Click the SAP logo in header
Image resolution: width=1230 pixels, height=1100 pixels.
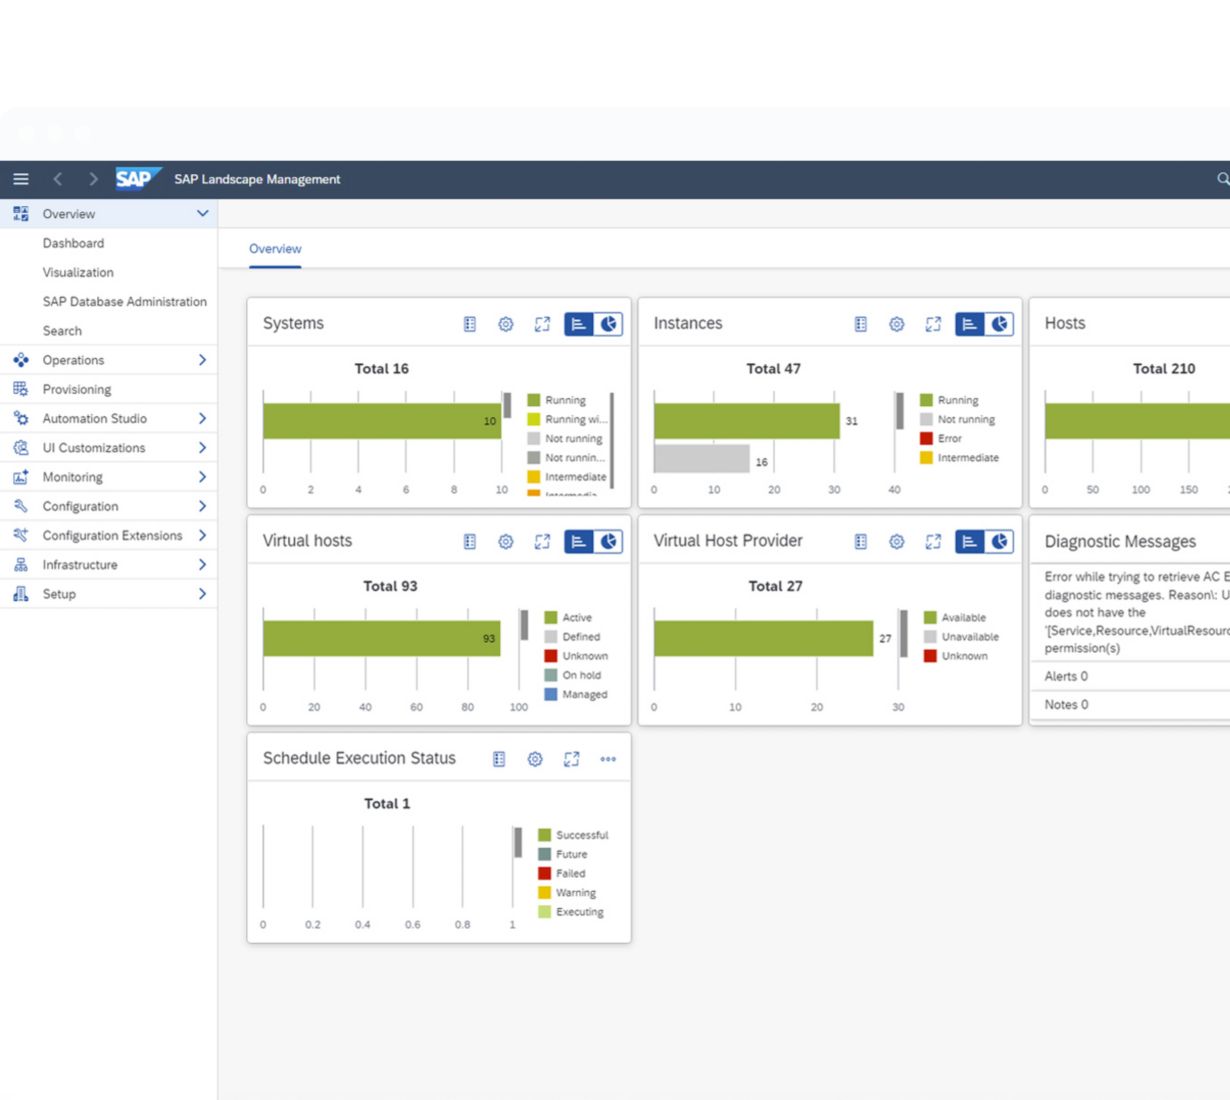coord(135,179)
